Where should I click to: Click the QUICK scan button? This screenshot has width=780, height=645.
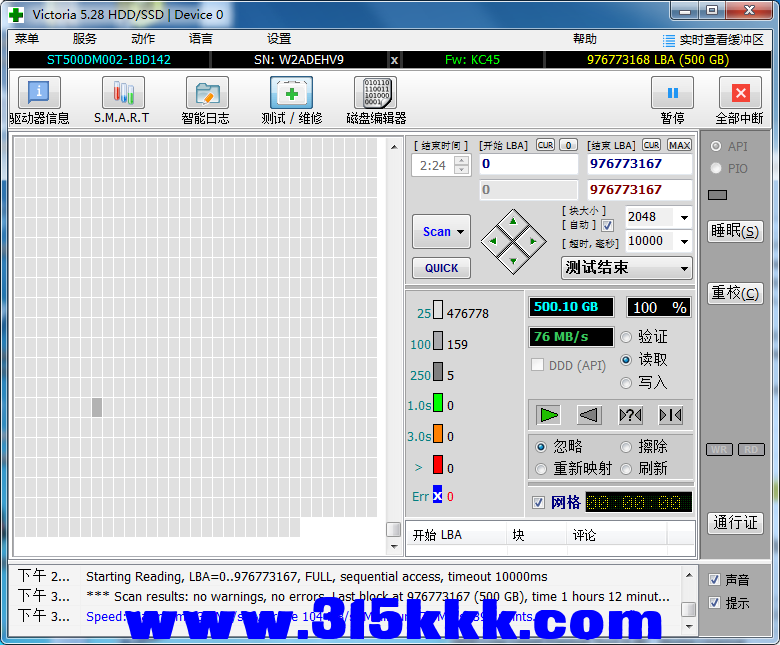point(441,268)
